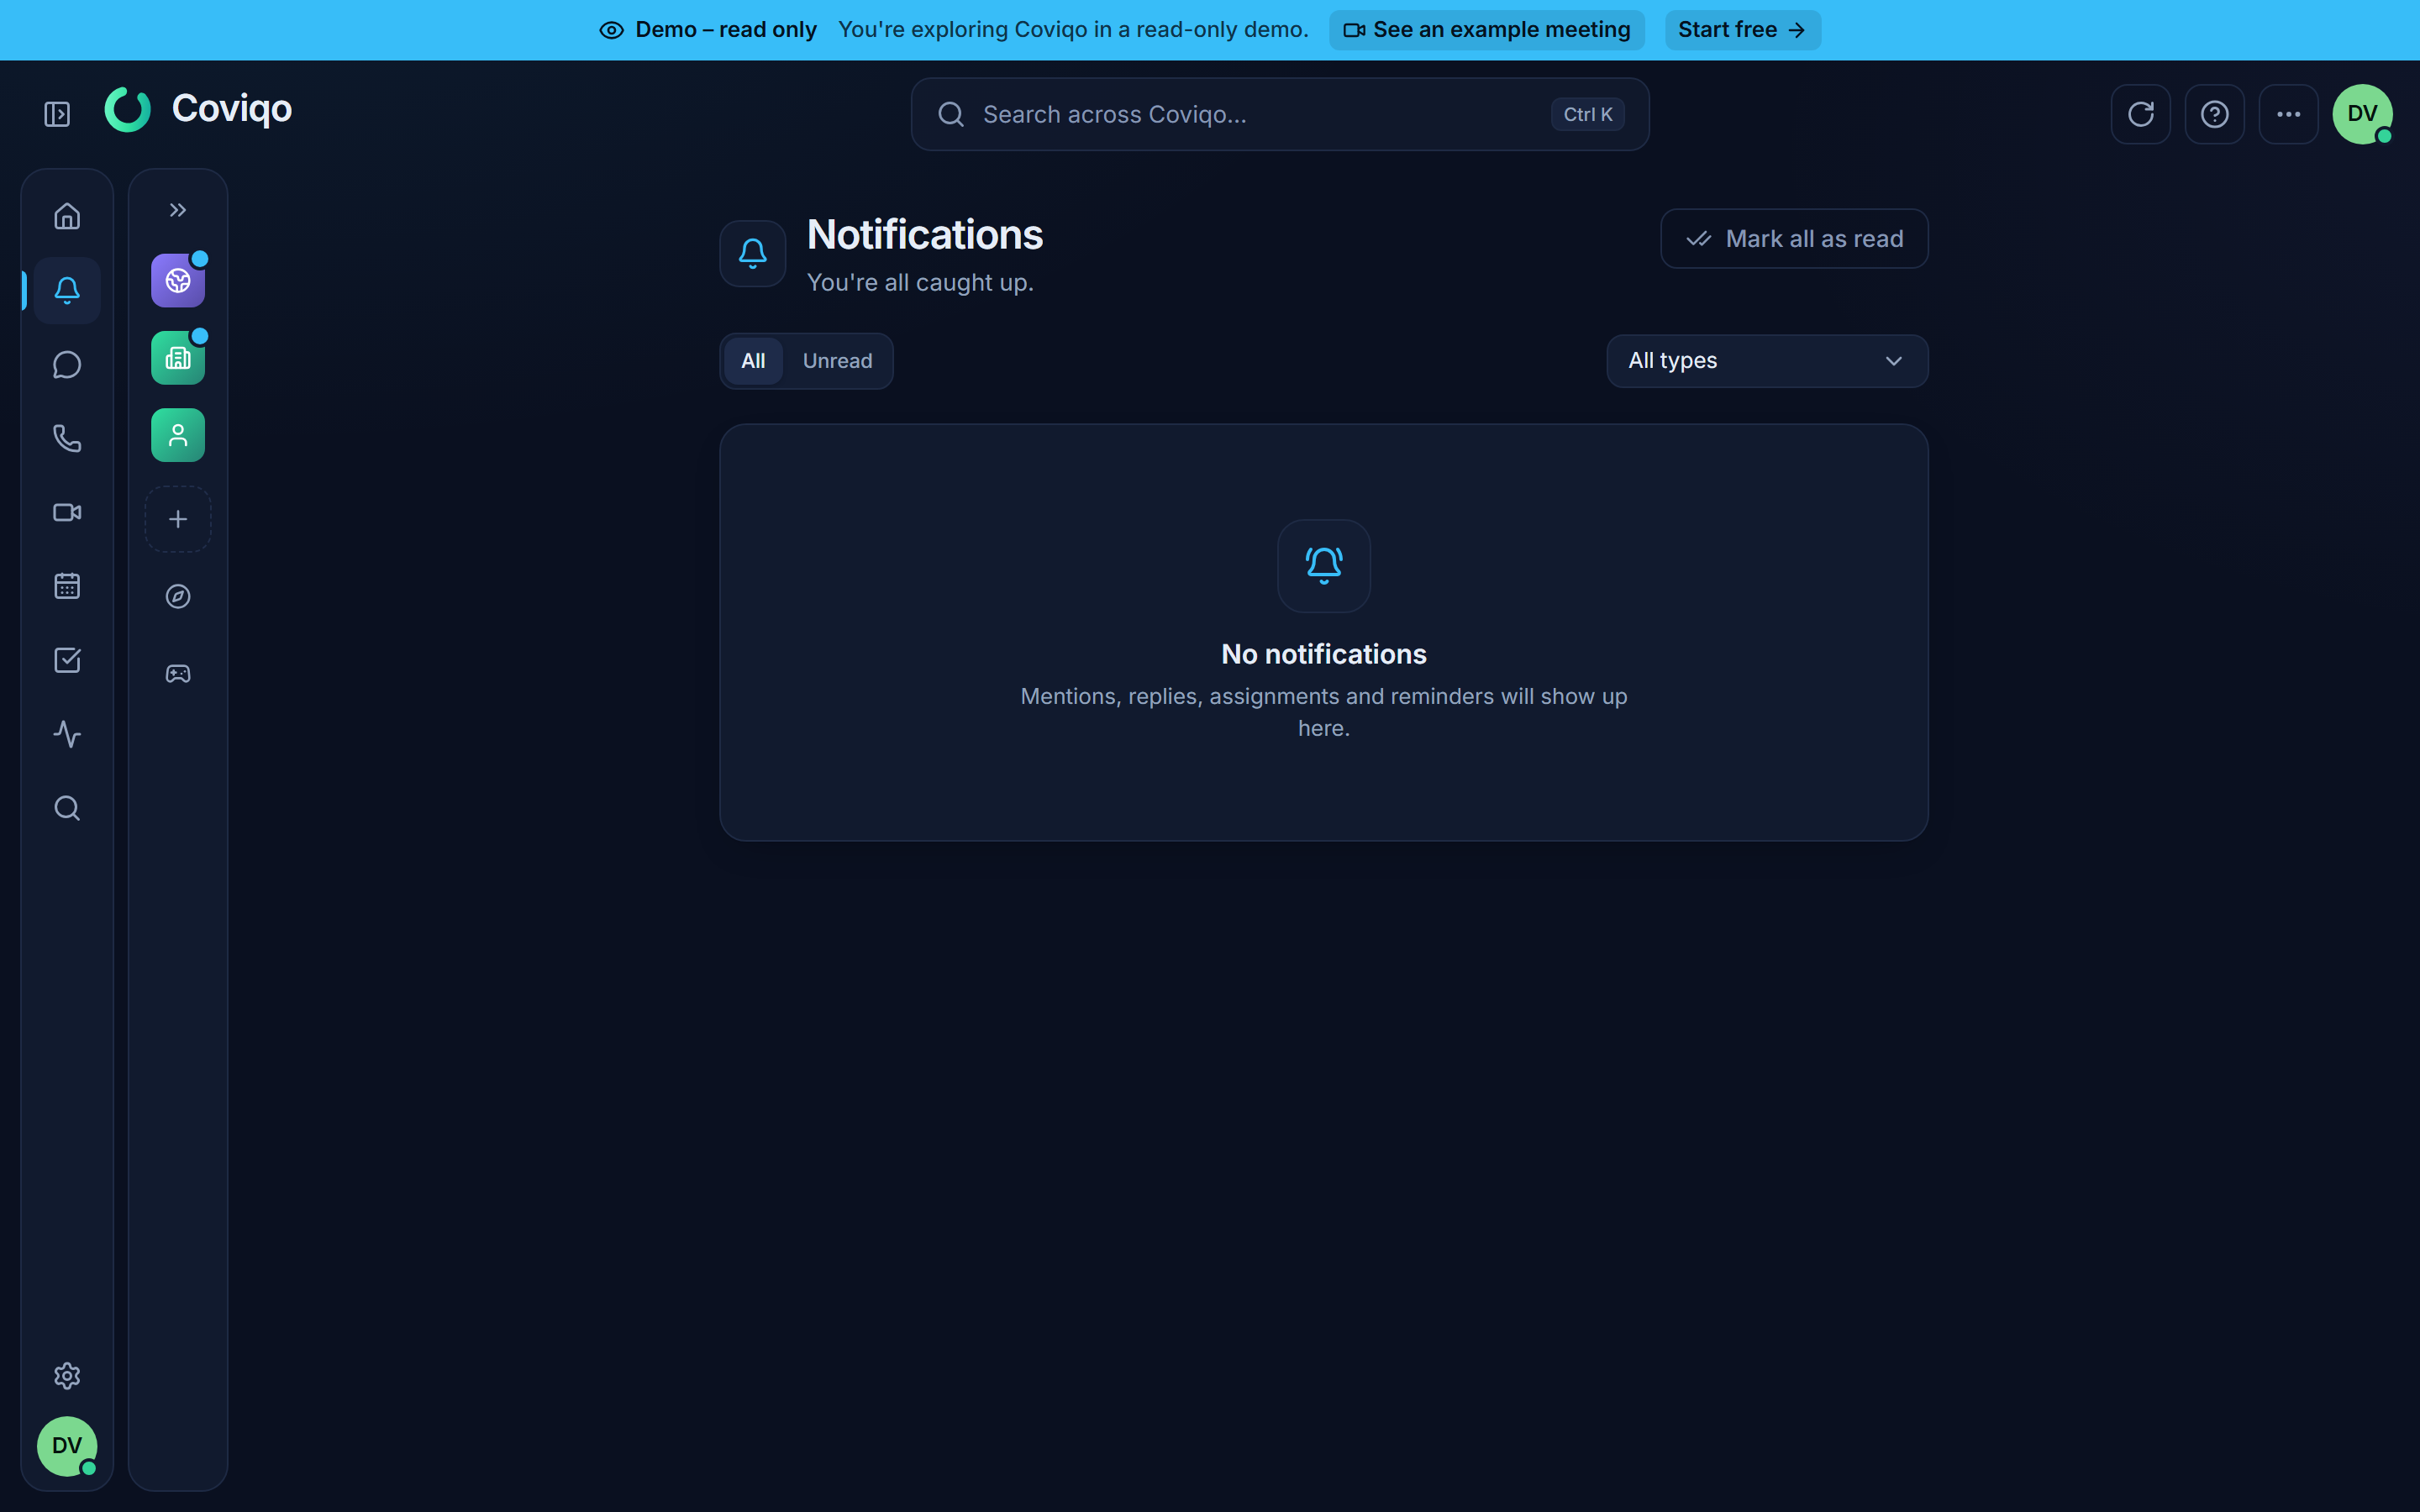Switch to the Unread tab

click(837, 361)
